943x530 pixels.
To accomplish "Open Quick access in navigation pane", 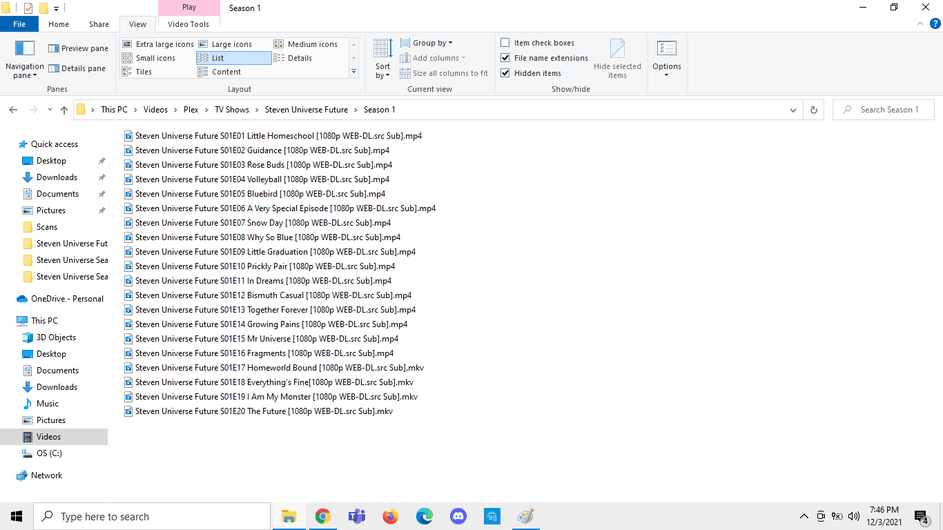I will [x=54, y=144].
